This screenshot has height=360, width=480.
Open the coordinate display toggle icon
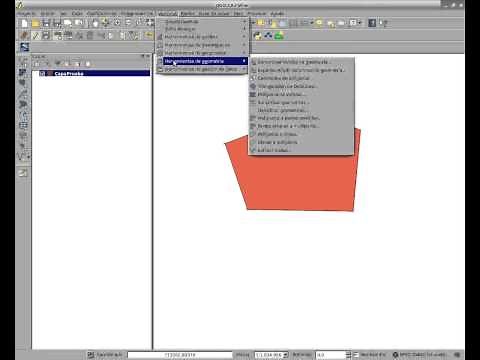[x=91, y=355]
